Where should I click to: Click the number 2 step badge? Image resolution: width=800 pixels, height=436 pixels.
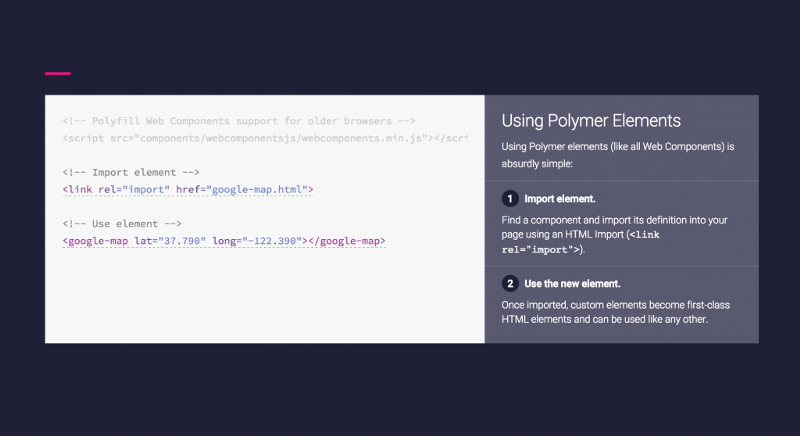[x=510, y=283]
